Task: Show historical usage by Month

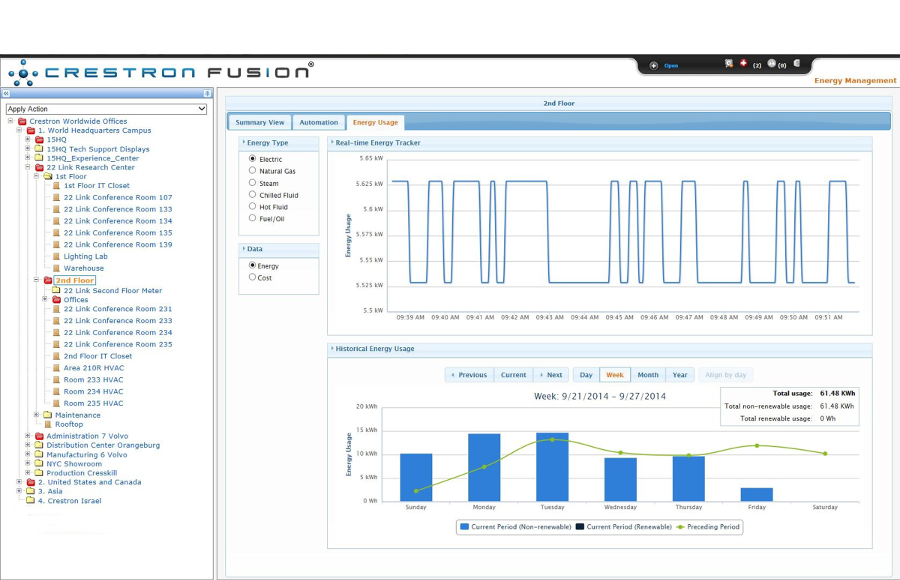Action: (x=648, y=375)
